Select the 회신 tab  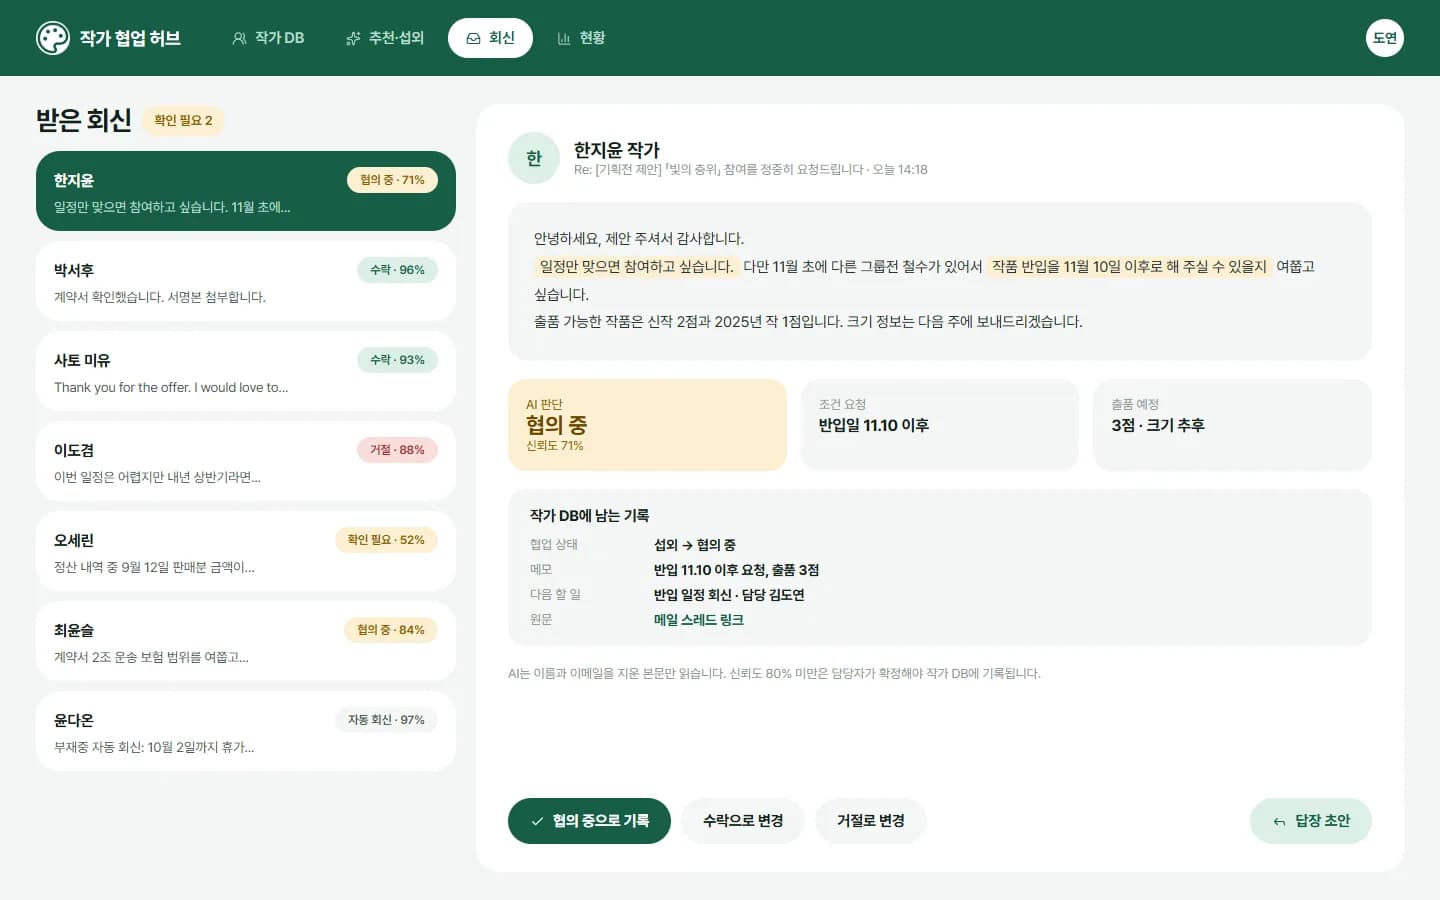(x=490, y=38)
